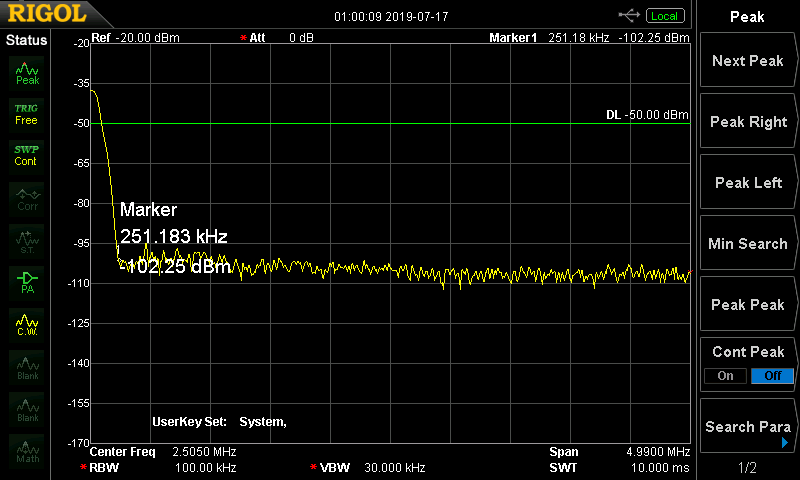Screen dimensions: 800x480
Task: Click the -170 axis label
Action: (79, 443)
